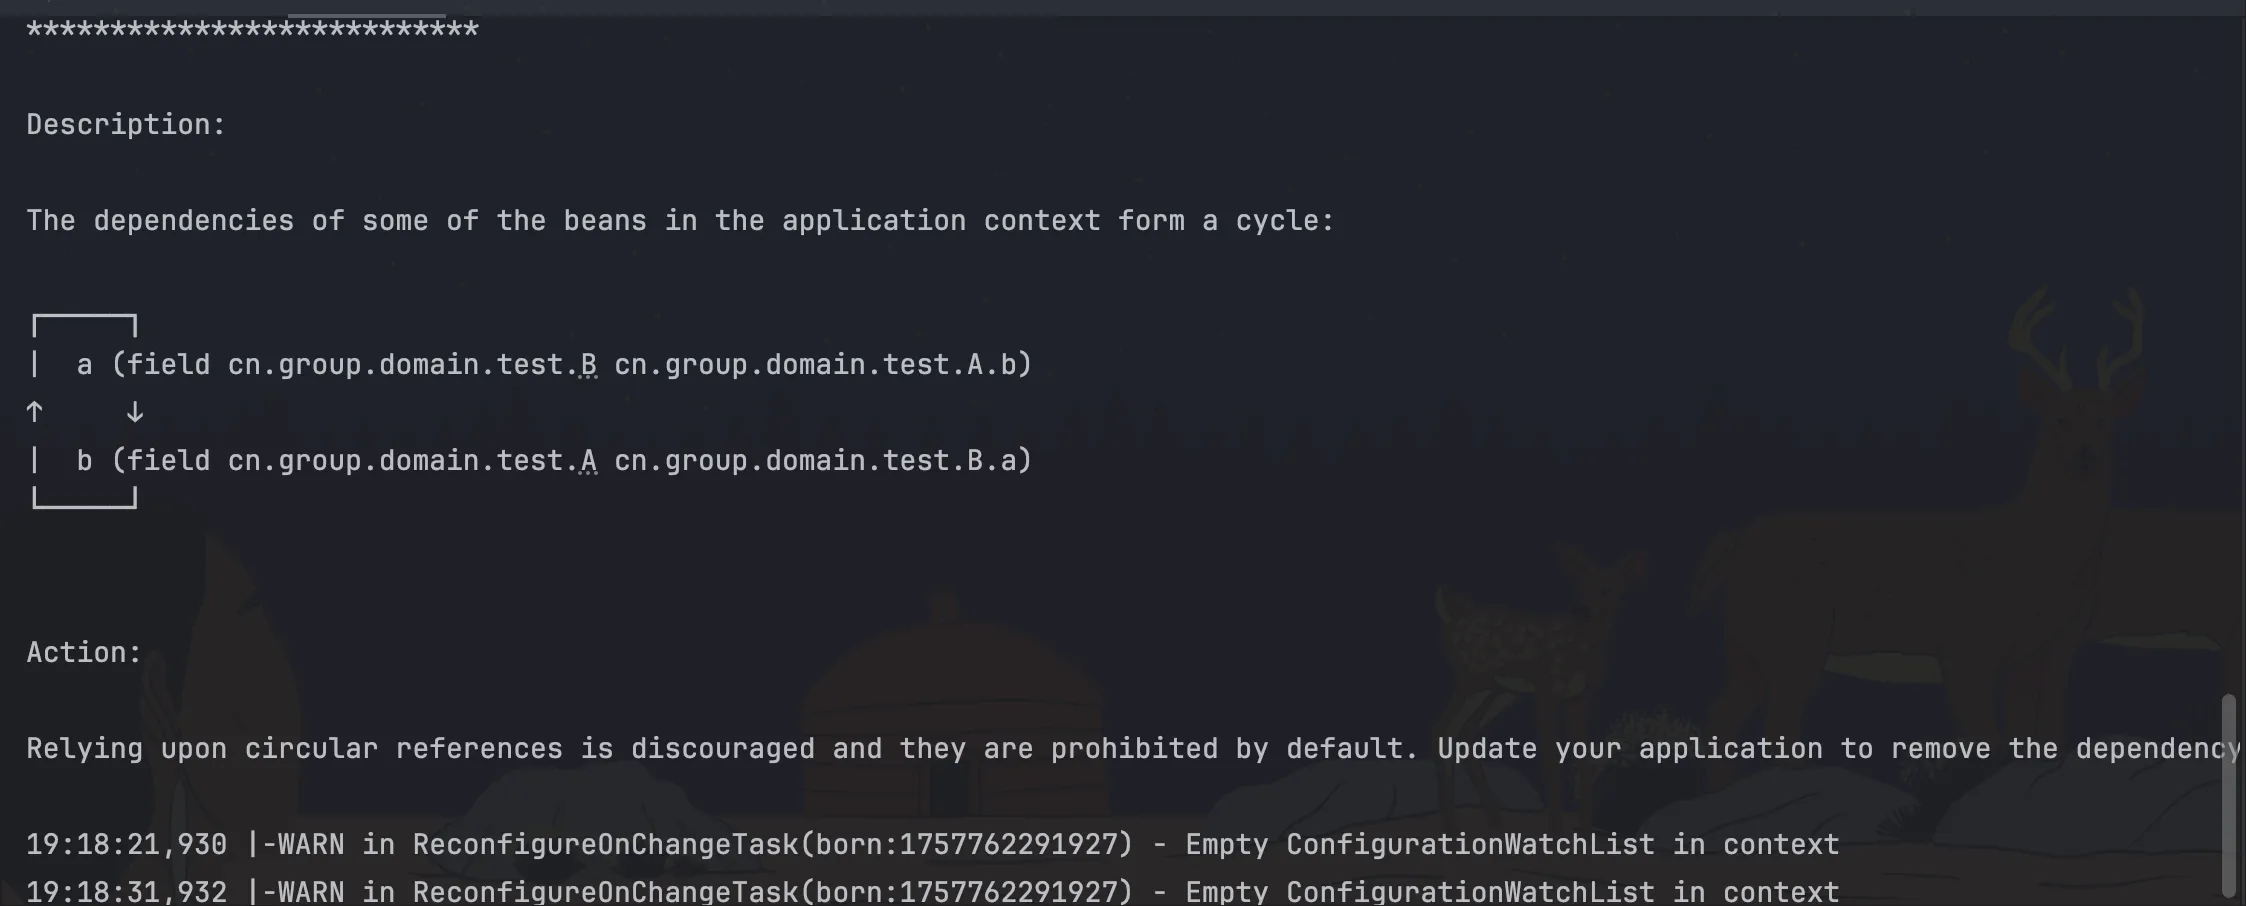Click ReconfigureOnChangeTask in the 19:18:21 log line
The height and width of the screenshot is (906, 2246).
605,845
